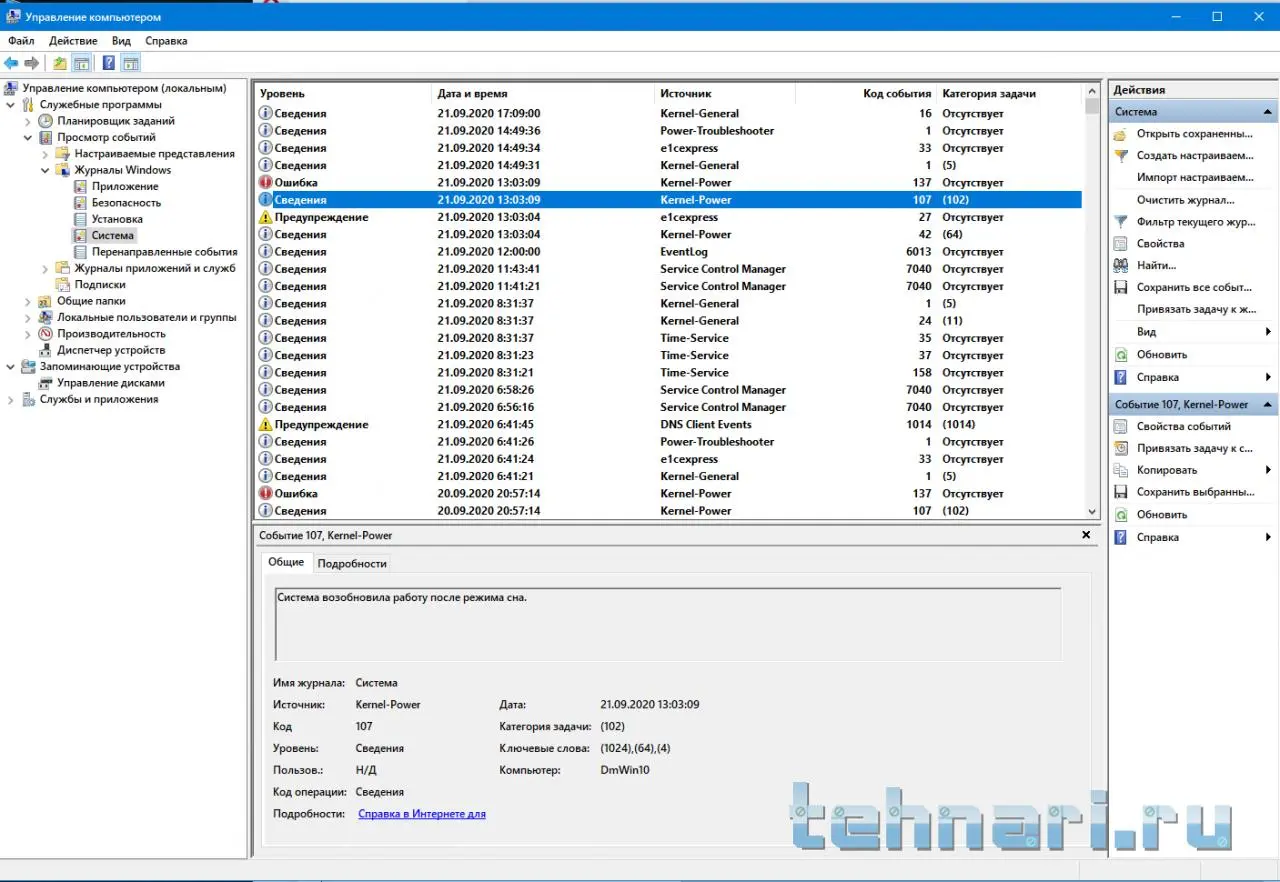Open the Файл menu

coord(21,41)
